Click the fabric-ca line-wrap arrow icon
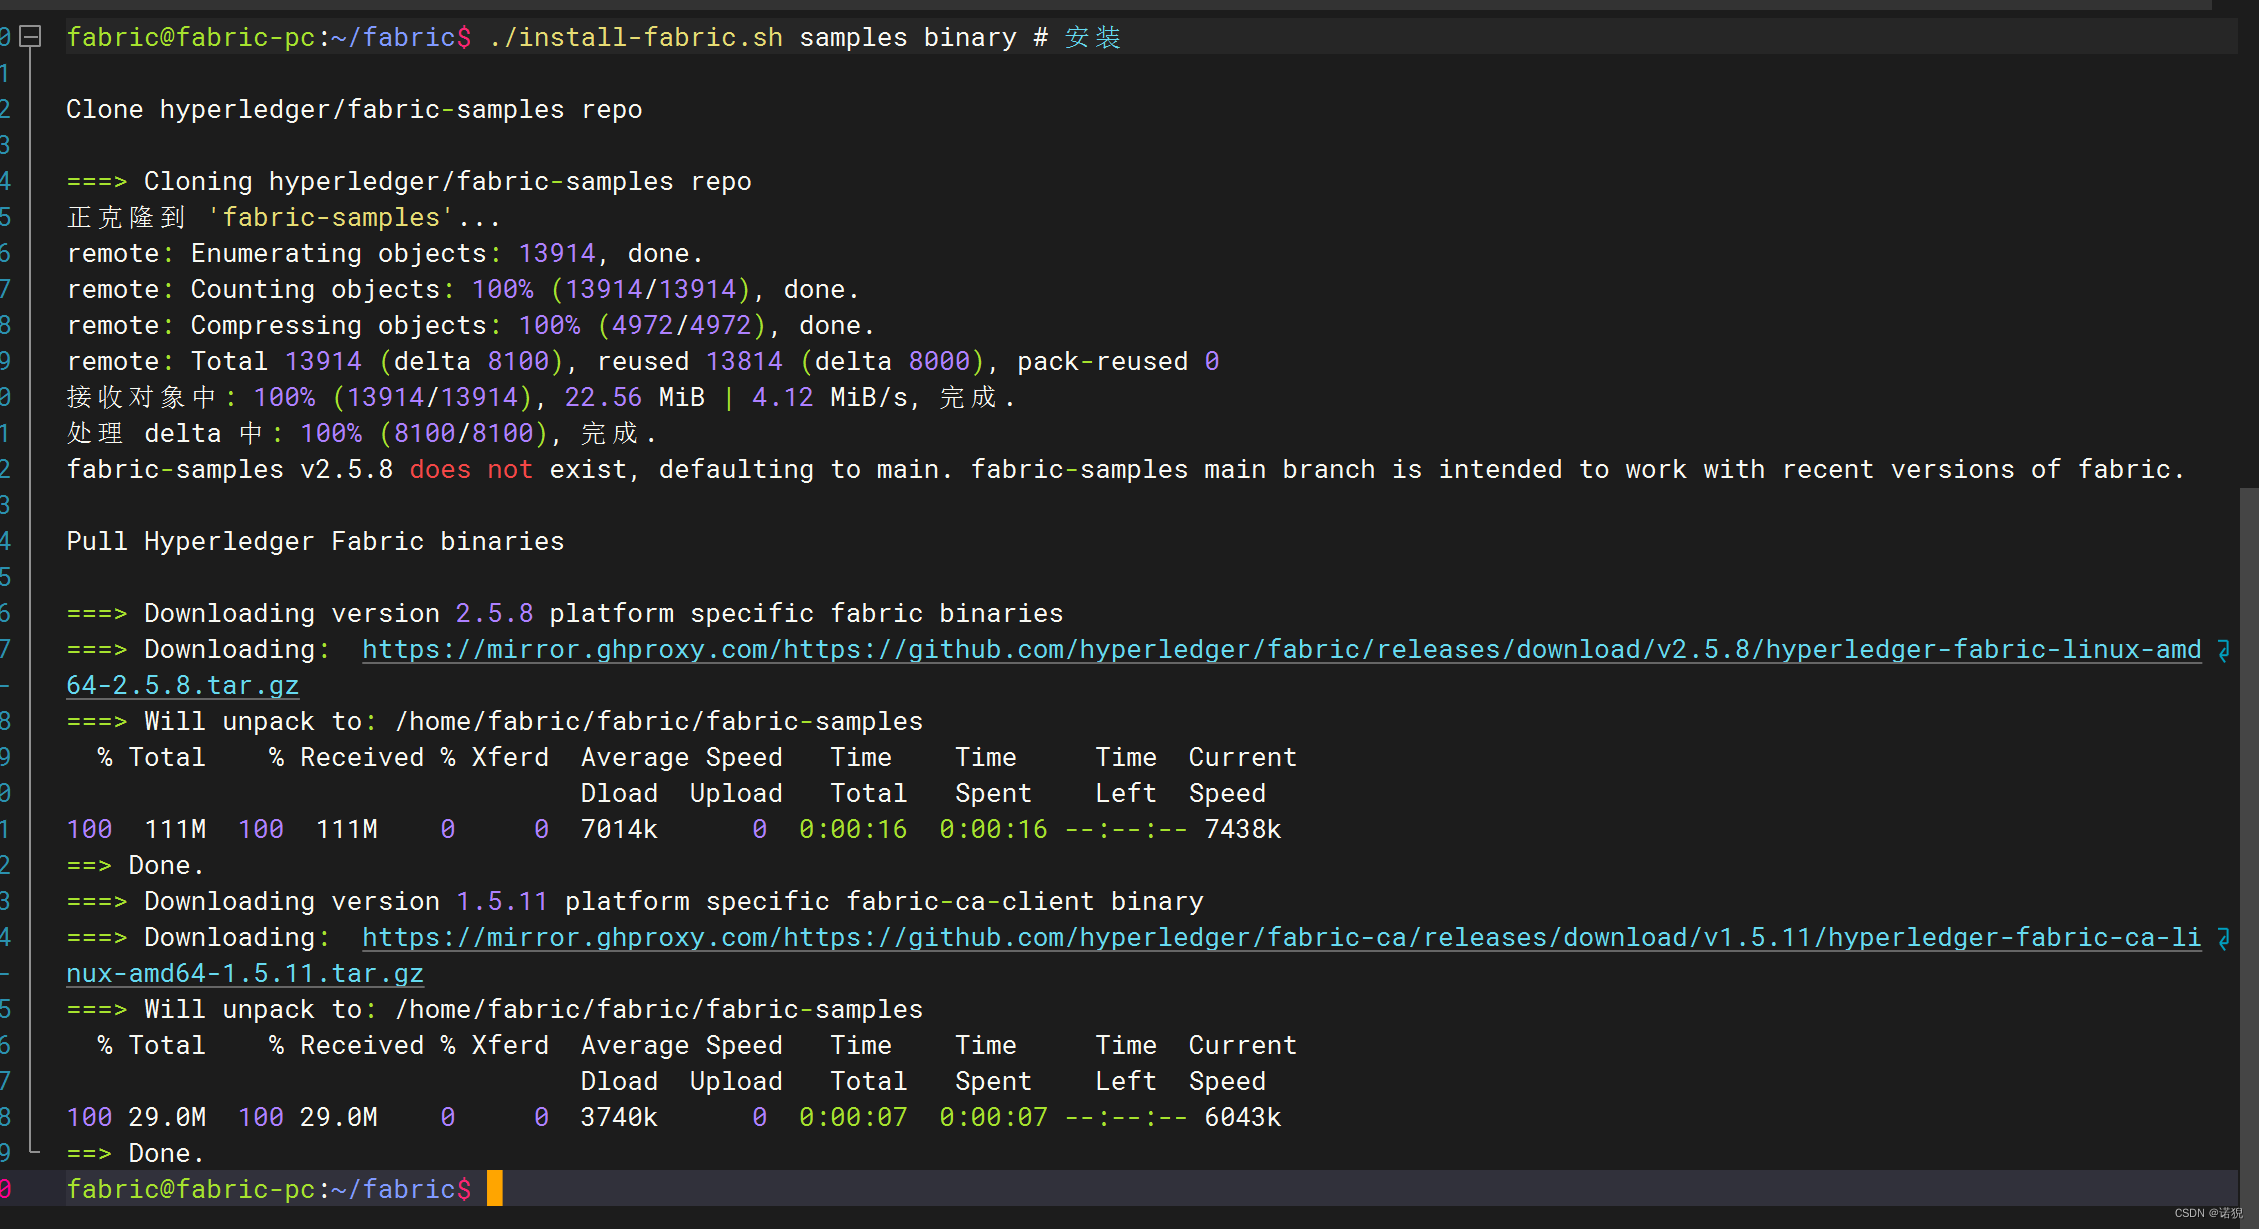 coord(2223,939)
